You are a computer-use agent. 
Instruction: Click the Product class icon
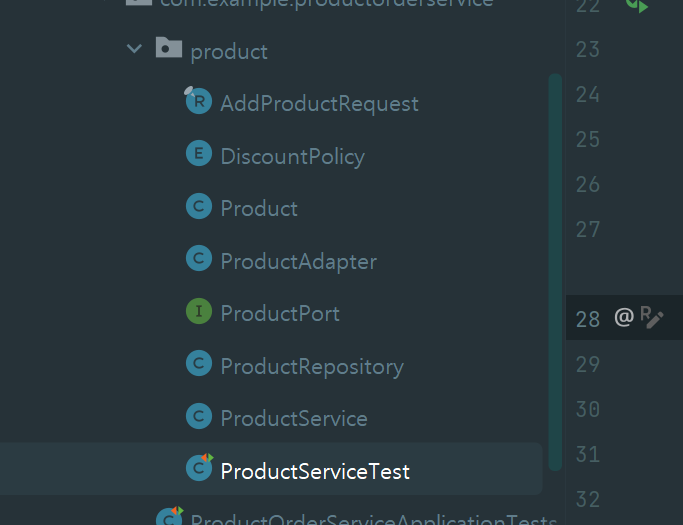[199, 206]
